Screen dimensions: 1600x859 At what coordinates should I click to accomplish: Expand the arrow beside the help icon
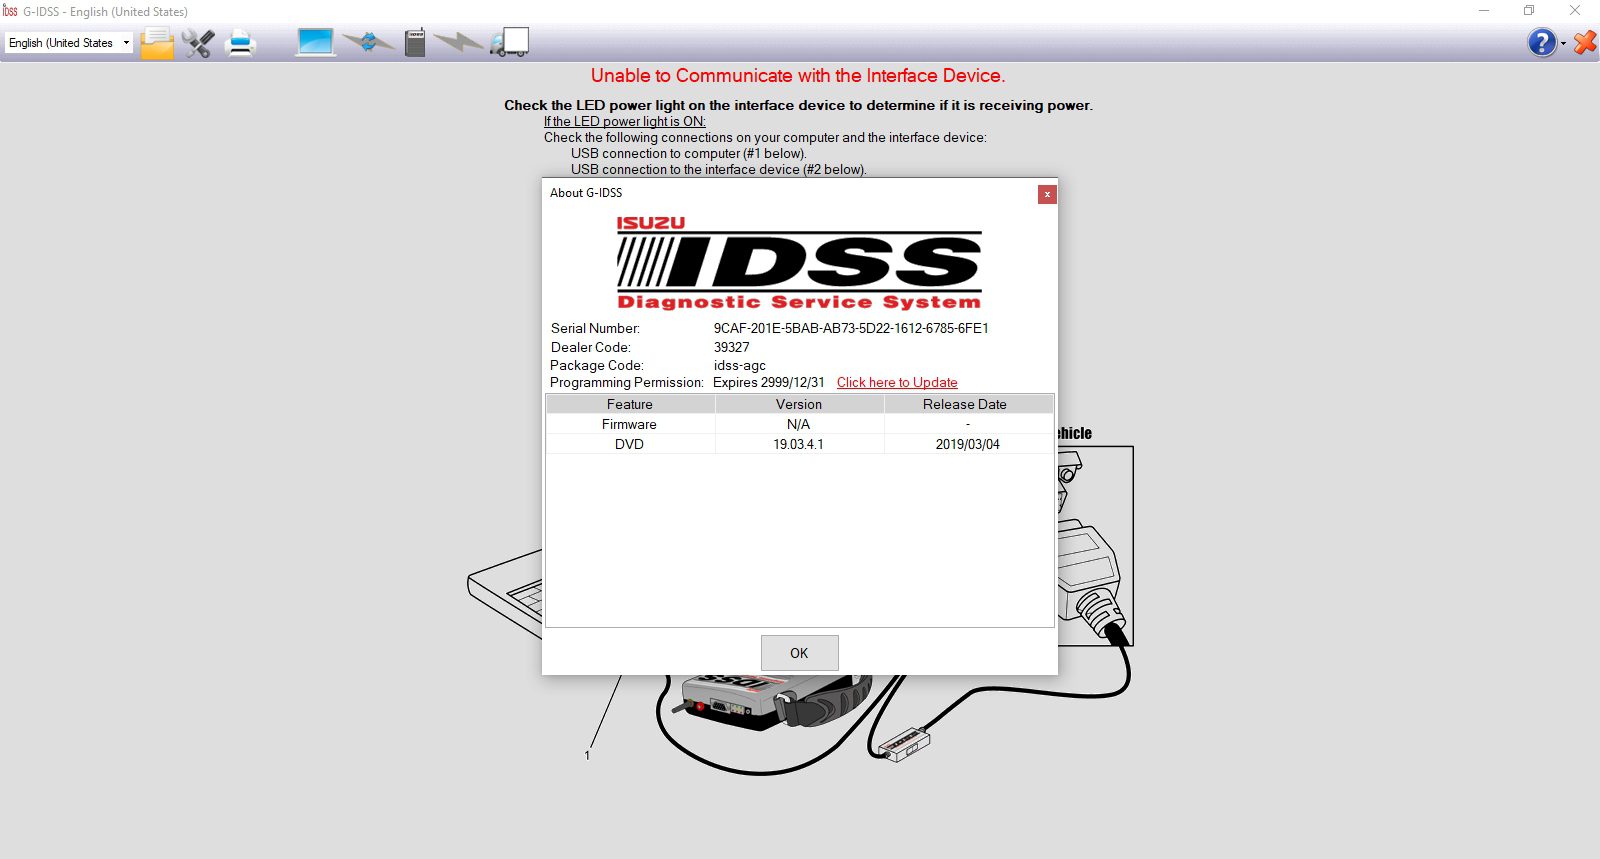click(x=1563, y=43)
